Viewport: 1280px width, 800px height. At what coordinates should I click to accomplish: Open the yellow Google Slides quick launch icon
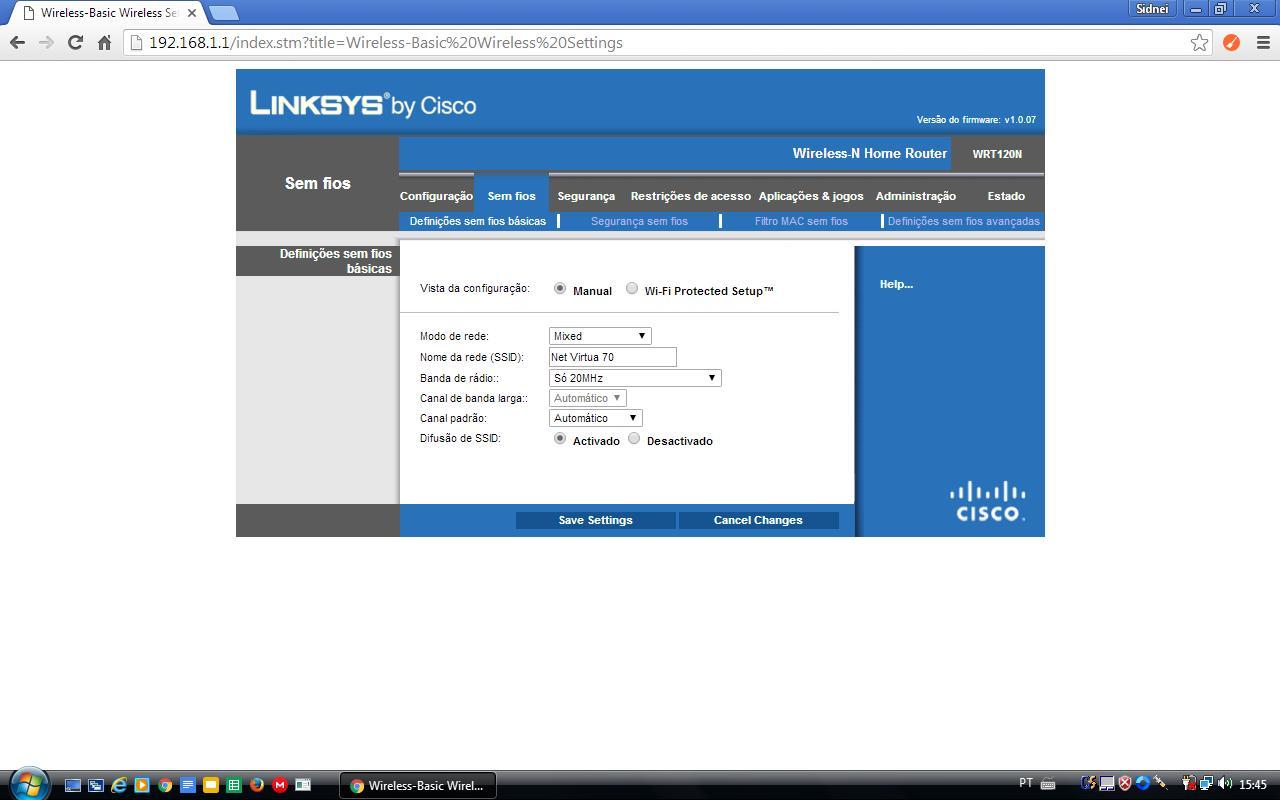point(211,785)
